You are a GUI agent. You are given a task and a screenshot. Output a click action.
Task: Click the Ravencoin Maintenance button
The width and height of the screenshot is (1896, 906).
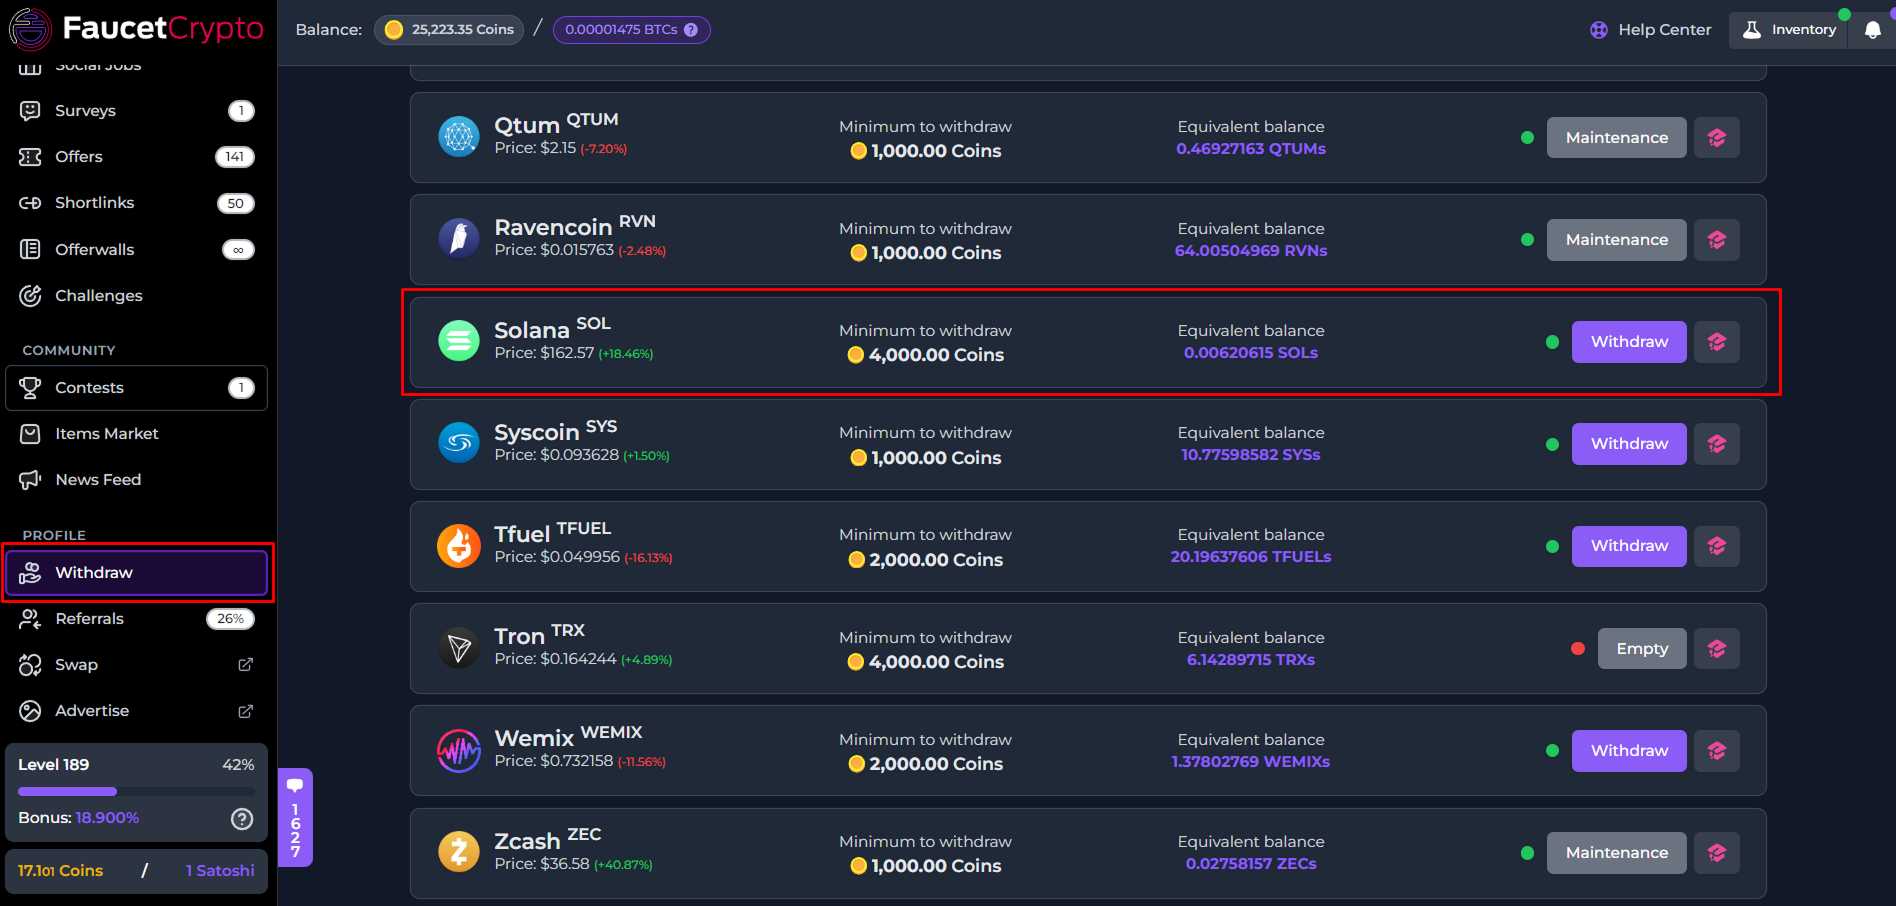pyautogui.click(x=1616, y=240)
